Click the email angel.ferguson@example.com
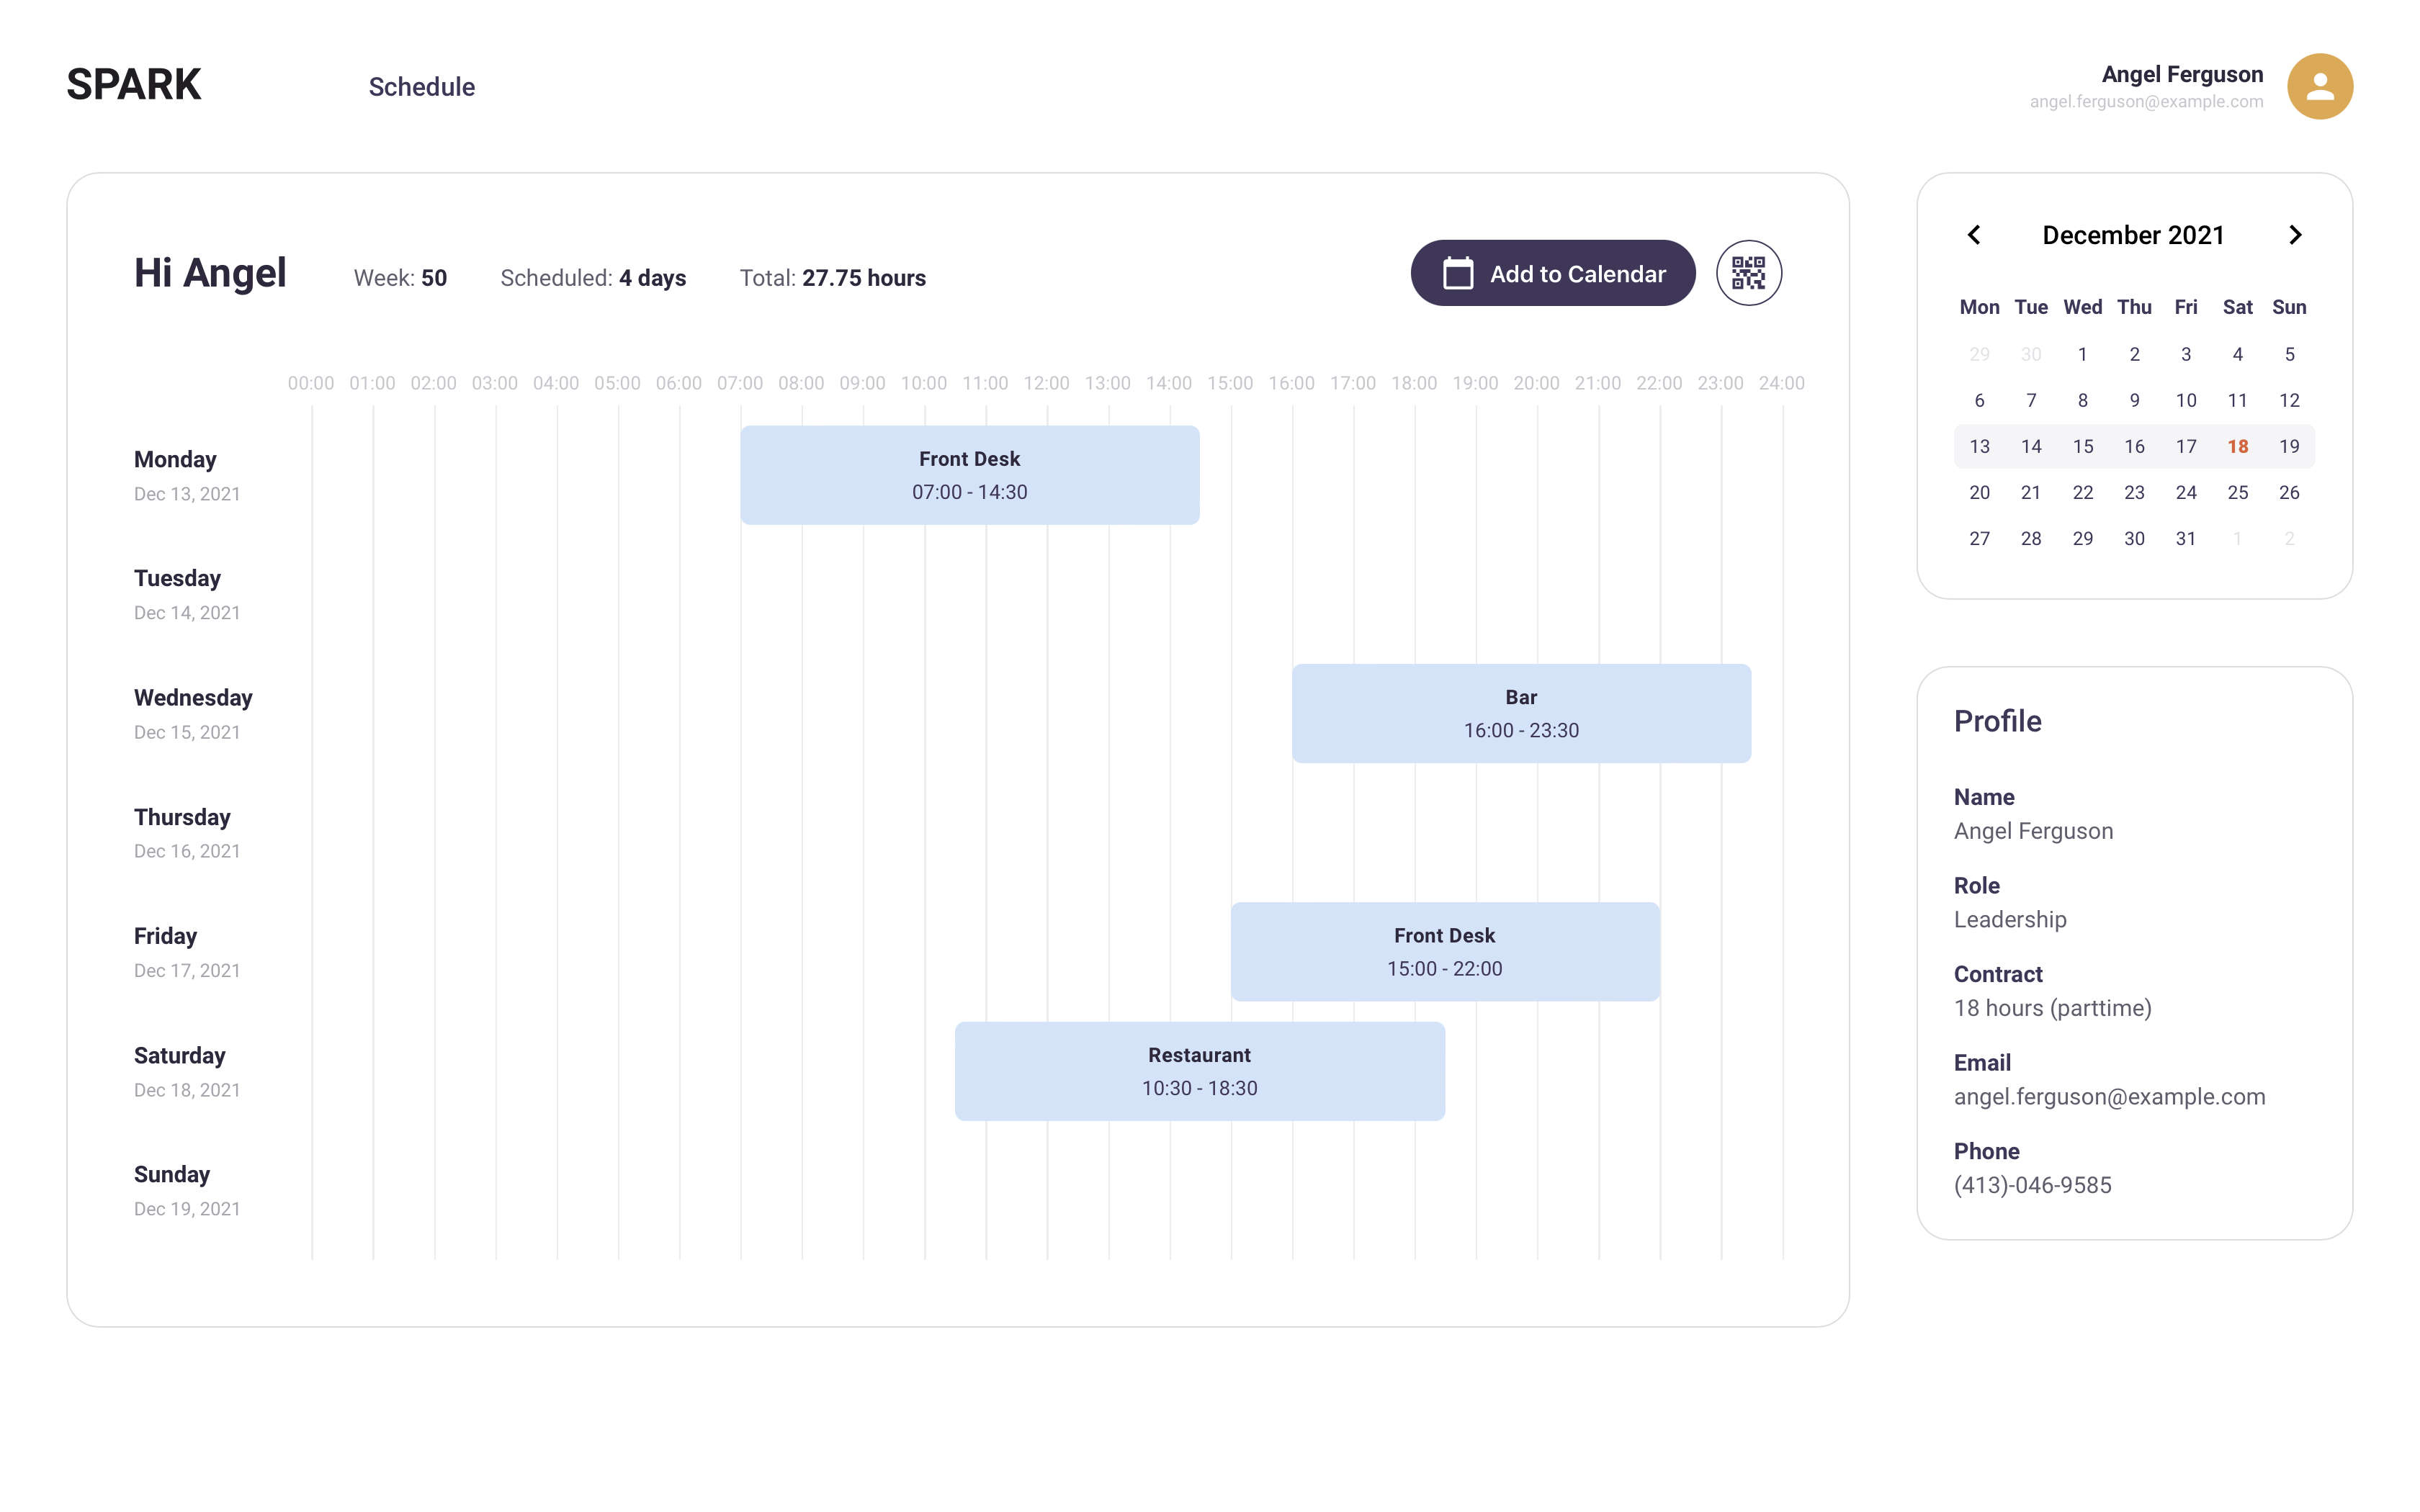The image size is (2420, 1512). point(2110,1096)
